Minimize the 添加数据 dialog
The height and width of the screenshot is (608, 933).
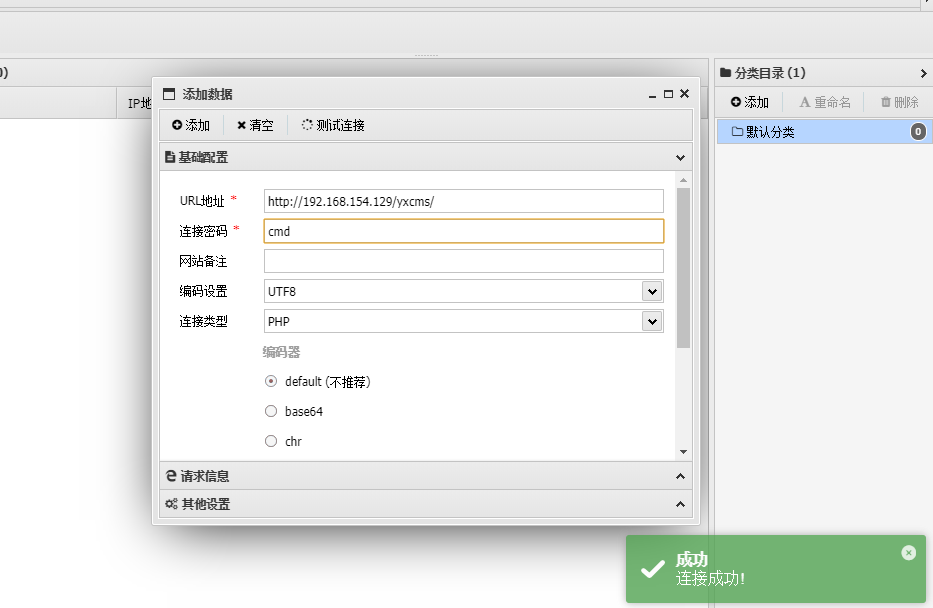pyautogui.click(x=652, y=95)
